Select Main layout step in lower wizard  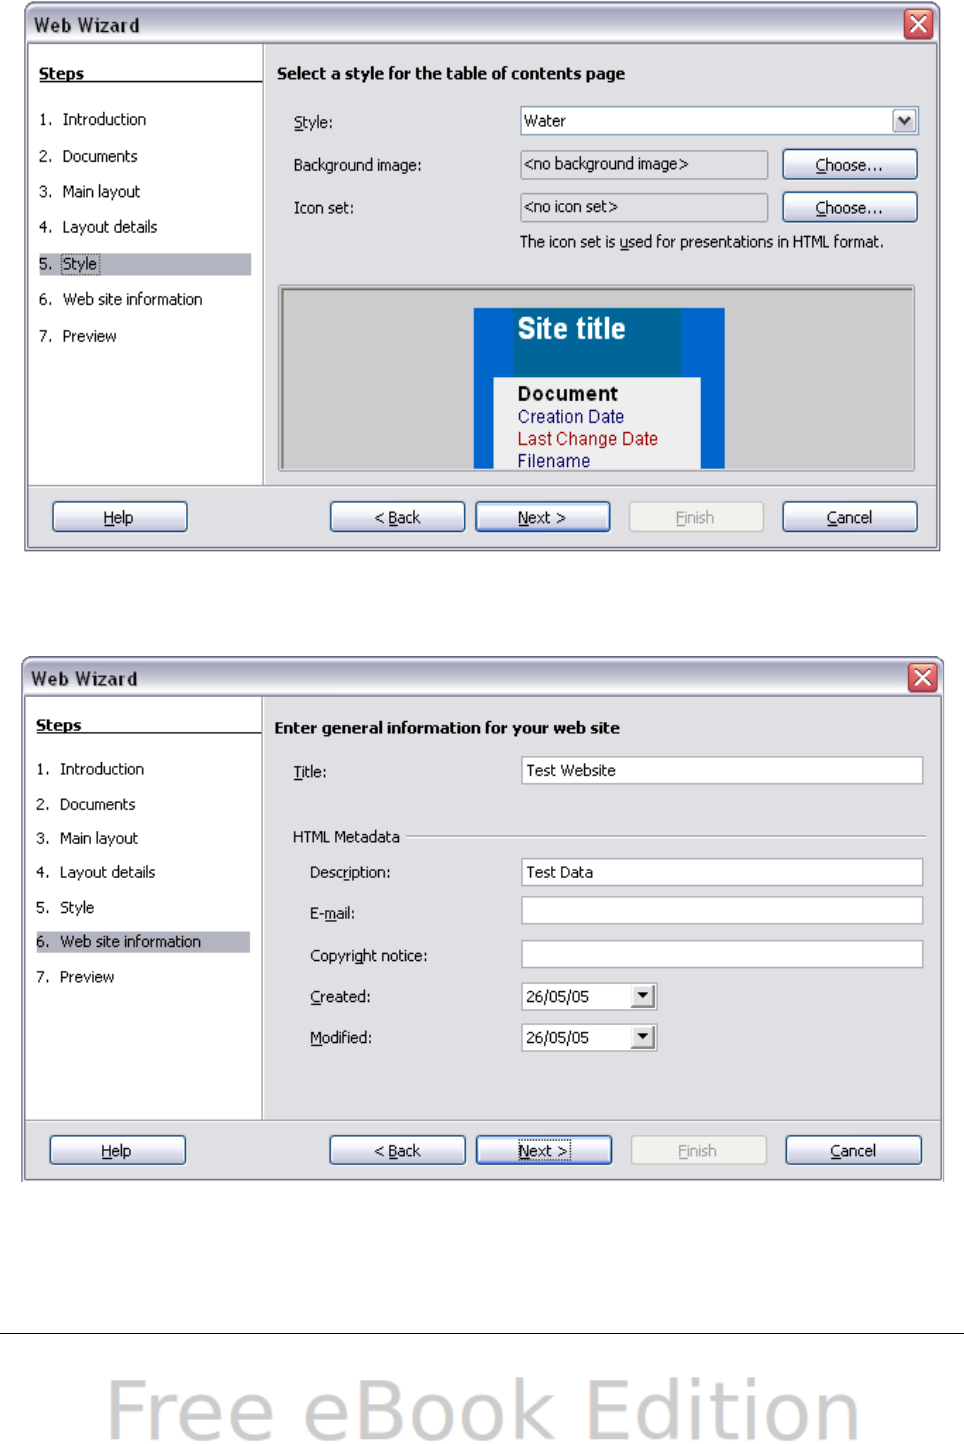[98, 838]
